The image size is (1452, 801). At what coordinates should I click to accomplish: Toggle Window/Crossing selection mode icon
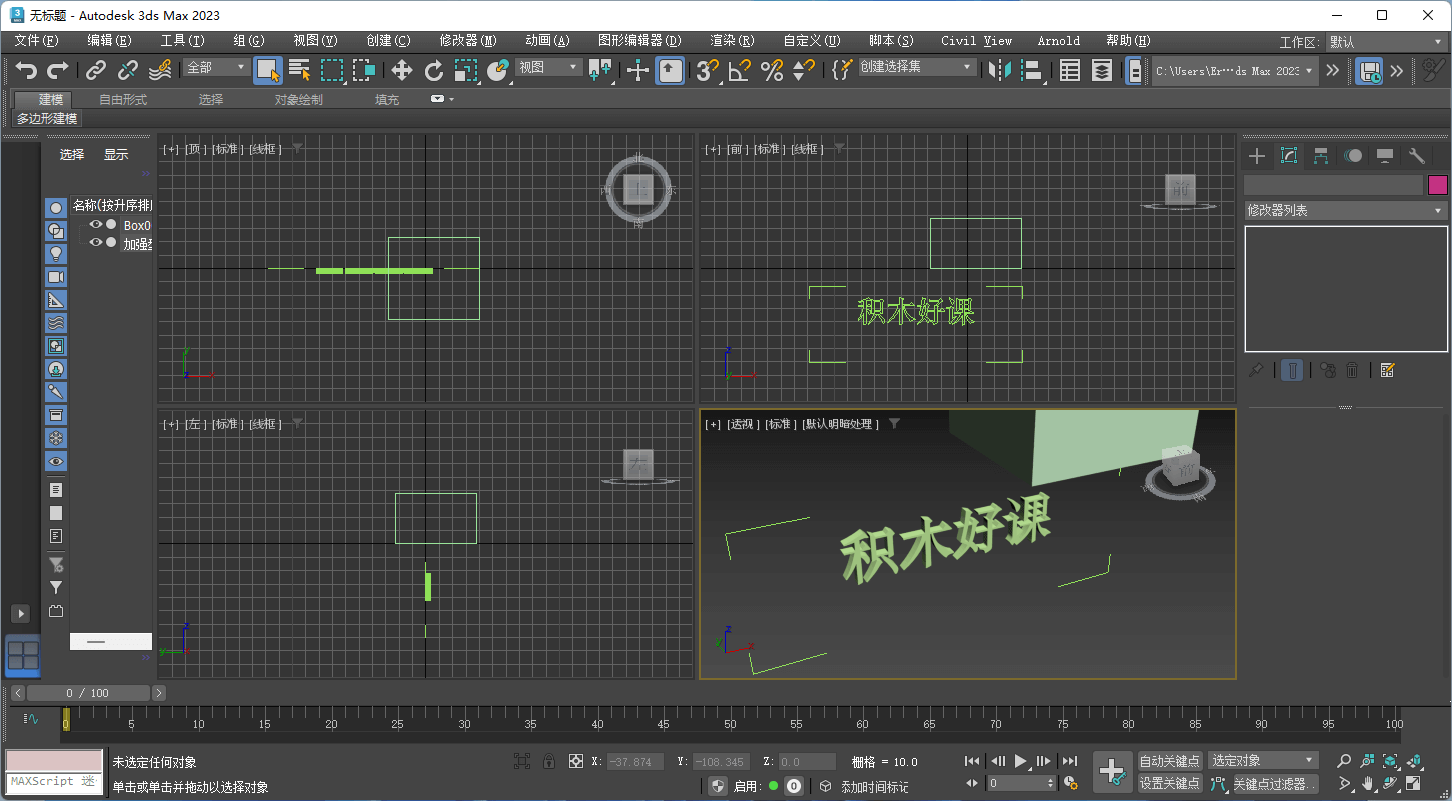[363, 70]
